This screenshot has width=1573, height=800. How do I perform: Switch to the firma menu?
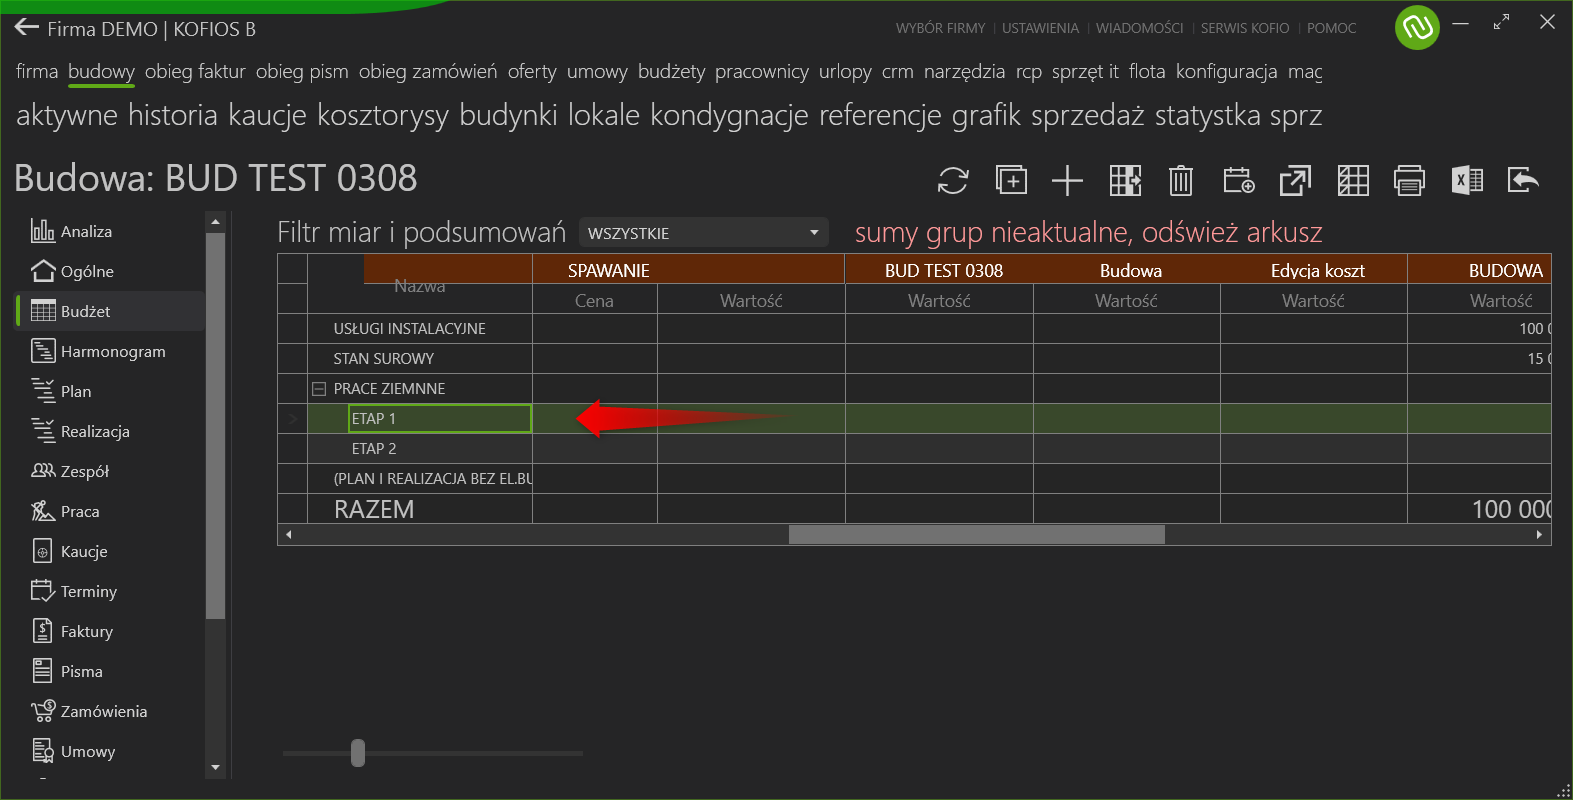click(x=37, y=71)
